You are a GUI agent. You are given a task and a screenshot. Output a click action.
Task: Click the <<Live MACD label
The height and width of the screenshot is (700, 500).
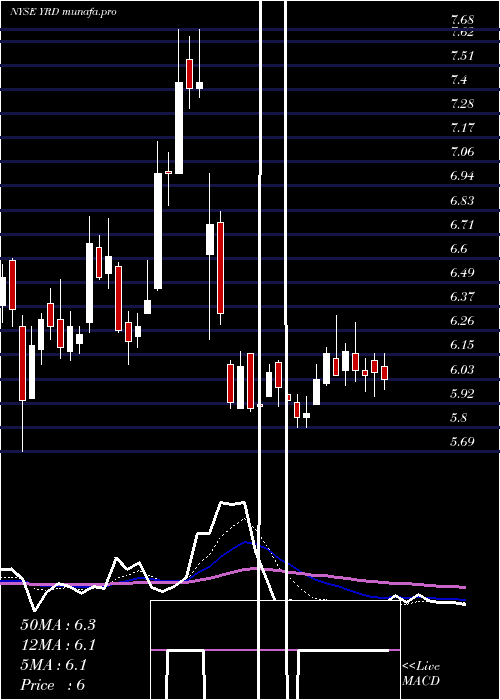tap(421, 673)
